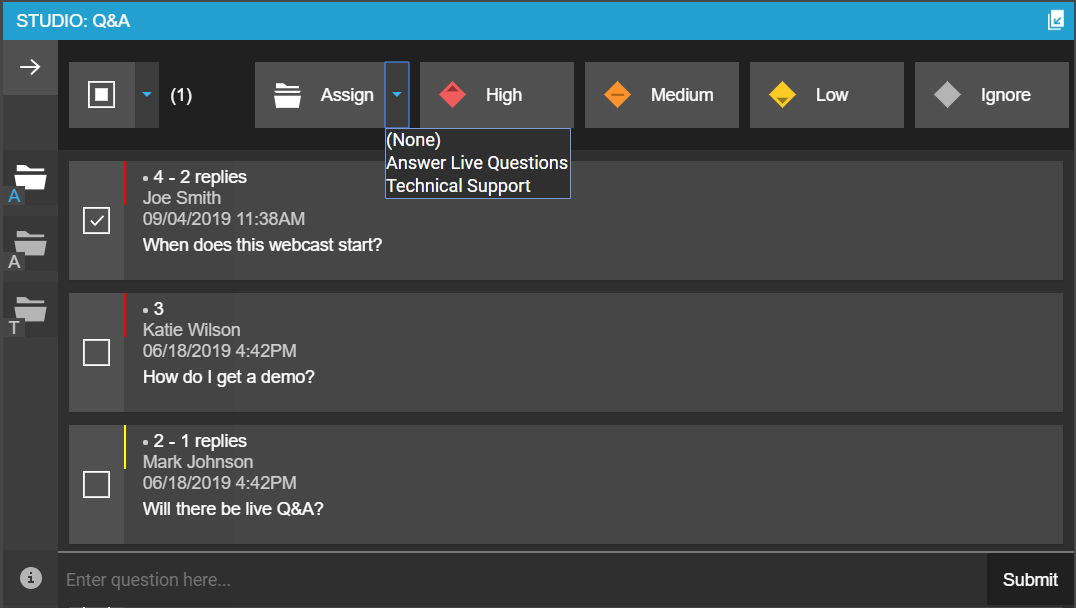
Task: Open the second folder icon labeled A
Action: 30,246
